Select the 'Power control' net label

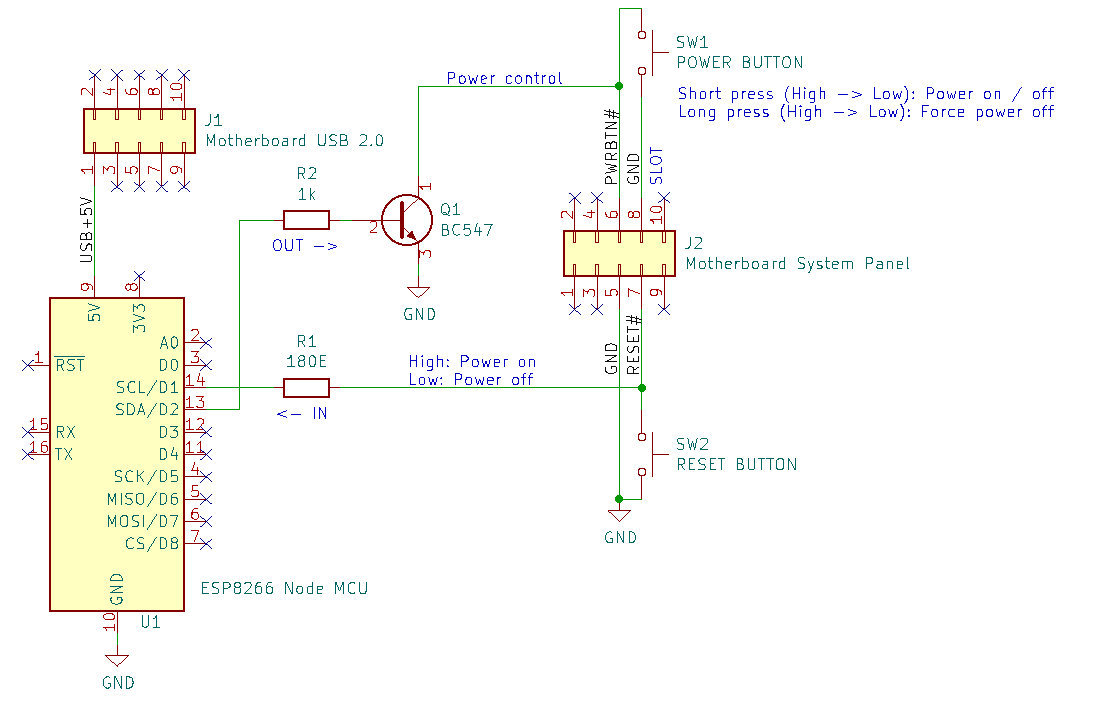point(504,78)
